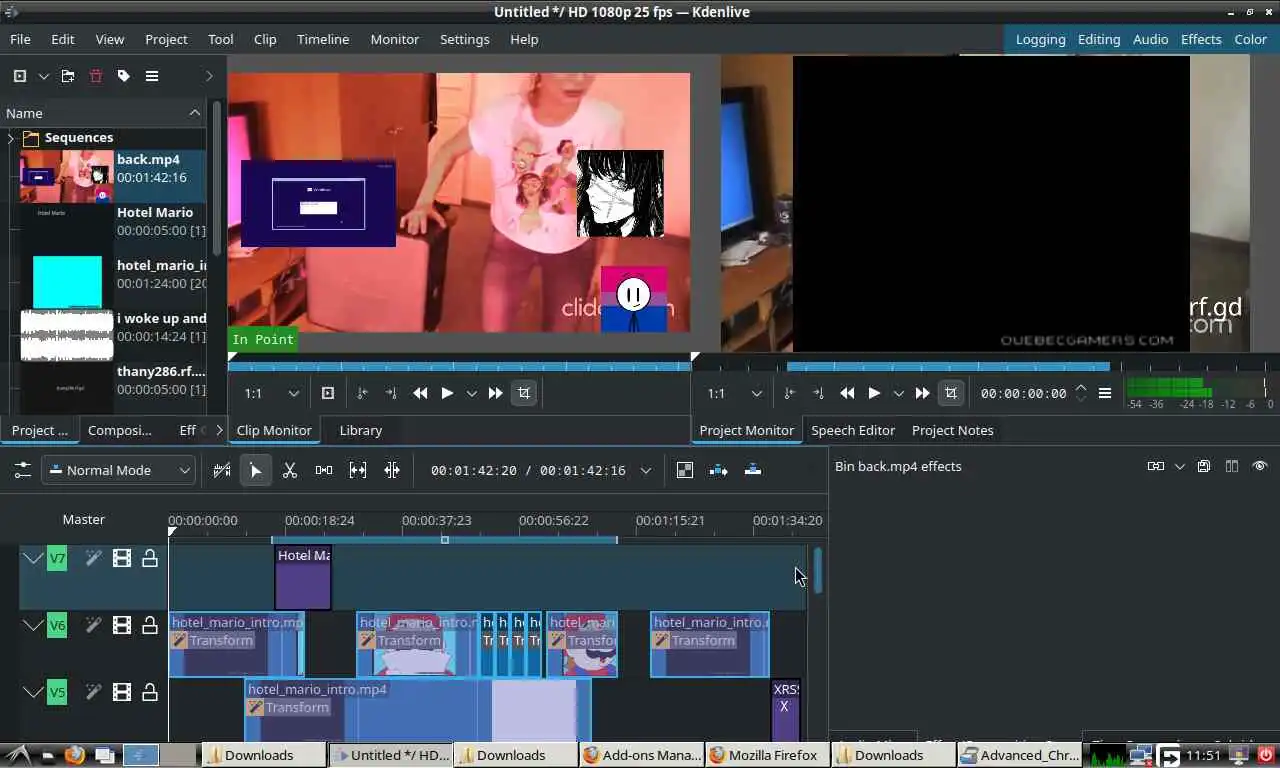Disable effects on track V7 wand icon
The image size is (1280, 768).
pyautogui.click(x=93, y=558)
